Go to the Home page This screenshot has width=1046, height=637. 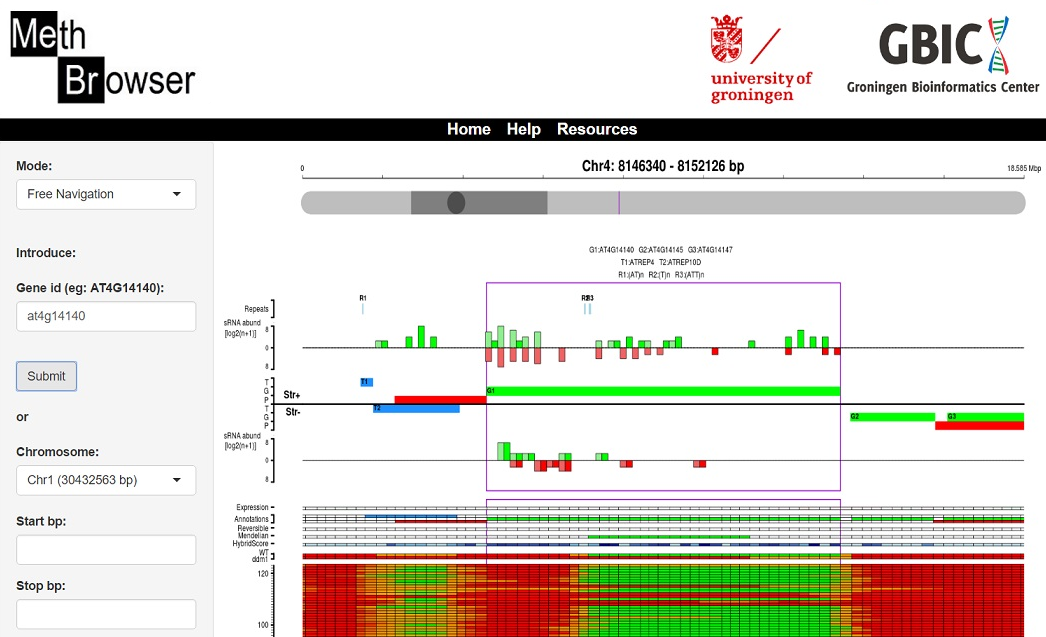(468, 129)
